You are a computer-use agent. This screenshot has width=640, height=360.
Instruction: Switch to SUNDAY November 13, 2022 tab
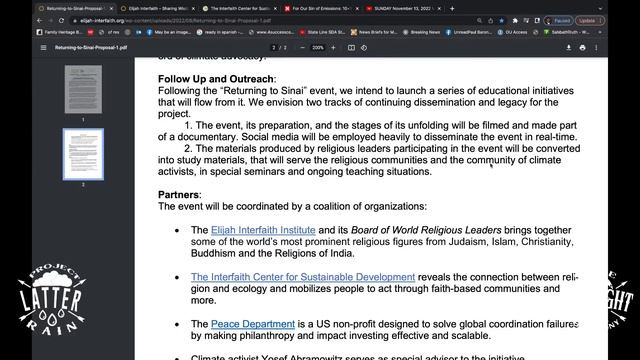tap(404, 9)
